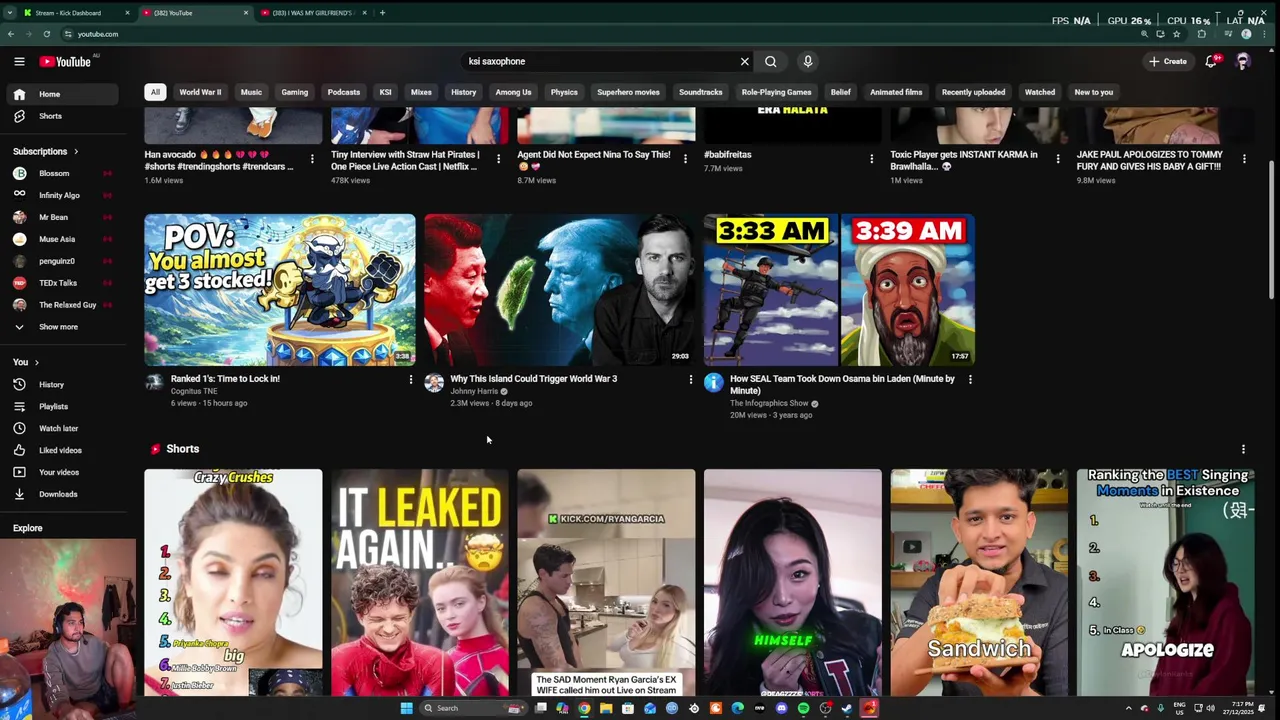
Task: Select the Podcasts filter chip
Action: click(343, 92)
